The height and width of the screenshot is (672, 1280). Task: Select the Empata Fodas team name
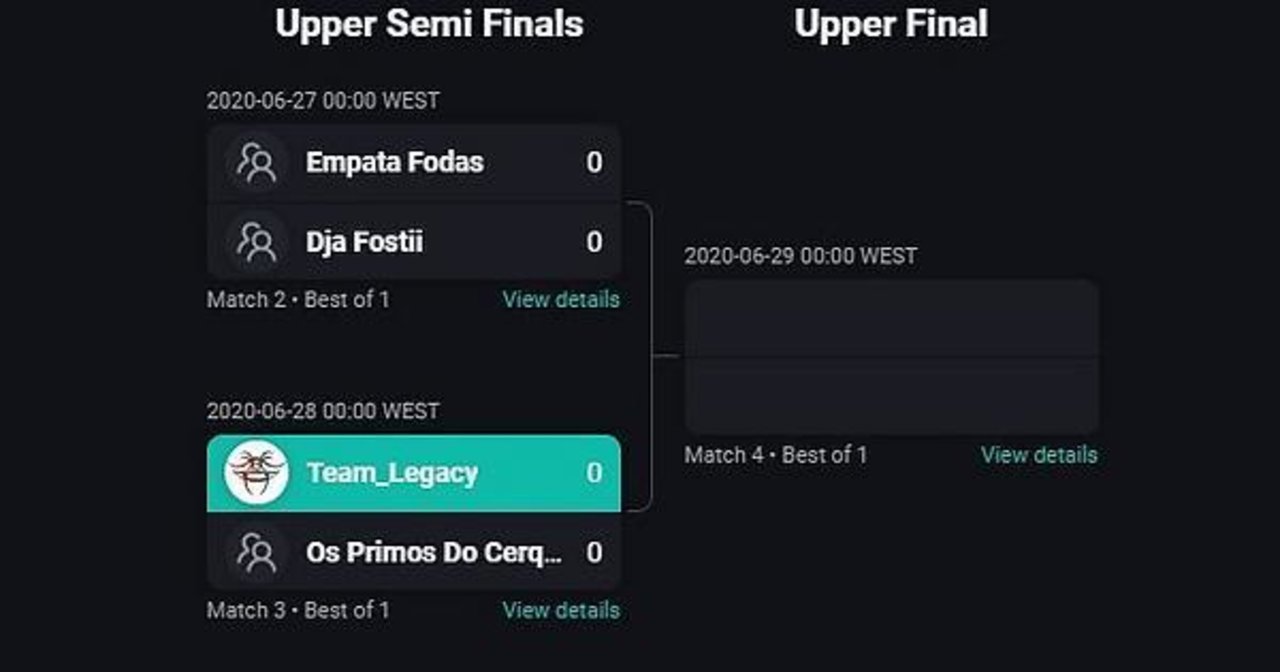pos(394,163)
